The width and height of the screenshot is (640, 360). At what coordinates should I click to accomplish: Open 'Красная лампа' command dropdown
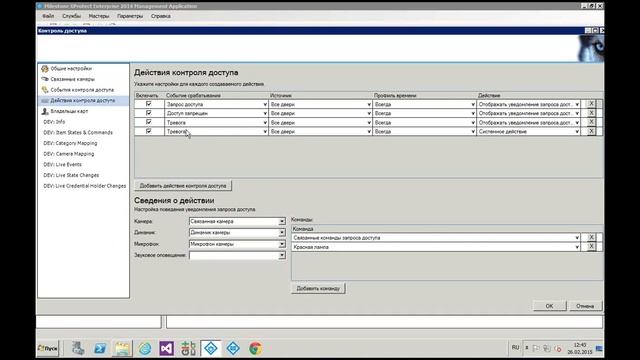[x=577, y=247]
